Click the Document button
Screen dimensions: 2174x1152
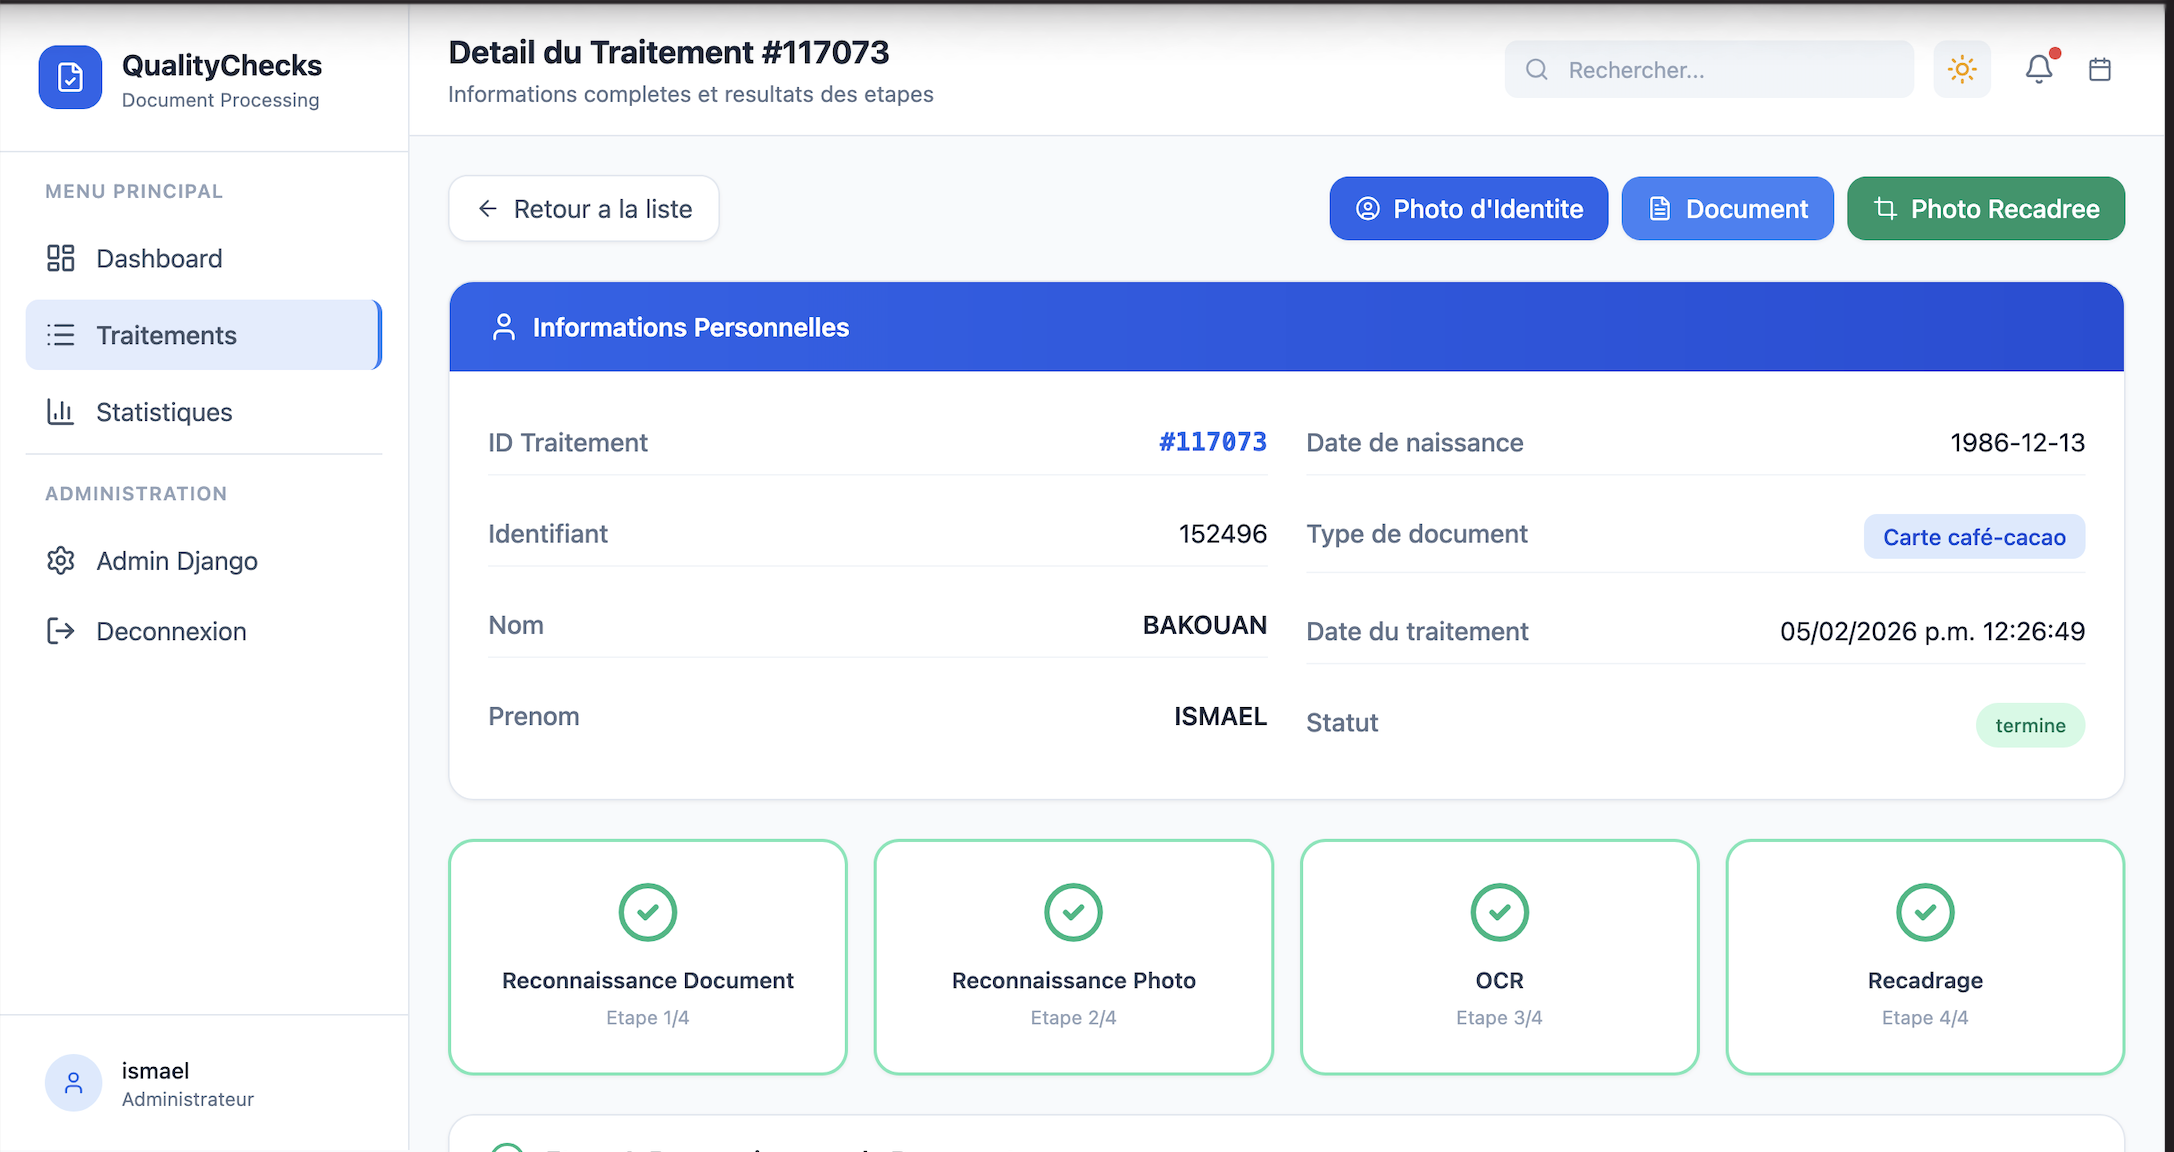1727,209
